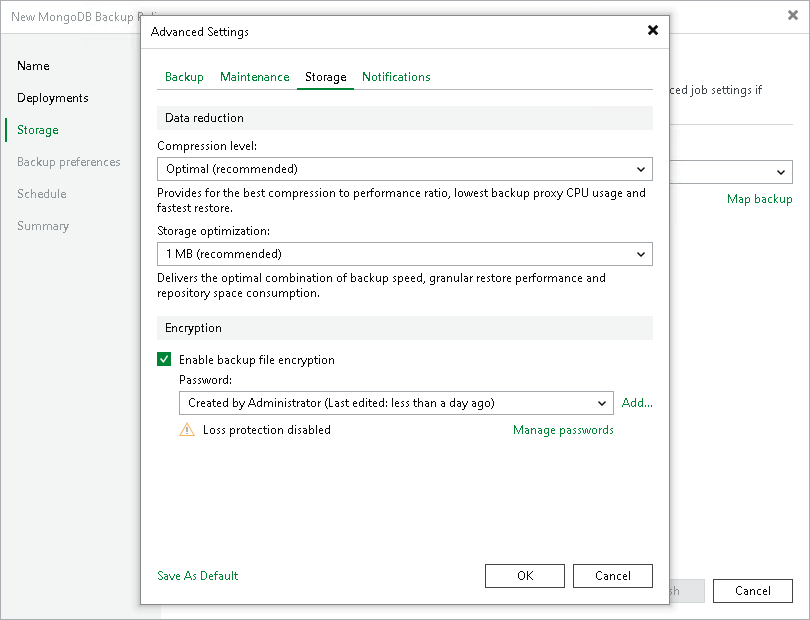The width and height of the screenshot is (810, 620).
Task: Click the Add... password link
Action: (x=637, y=402)
